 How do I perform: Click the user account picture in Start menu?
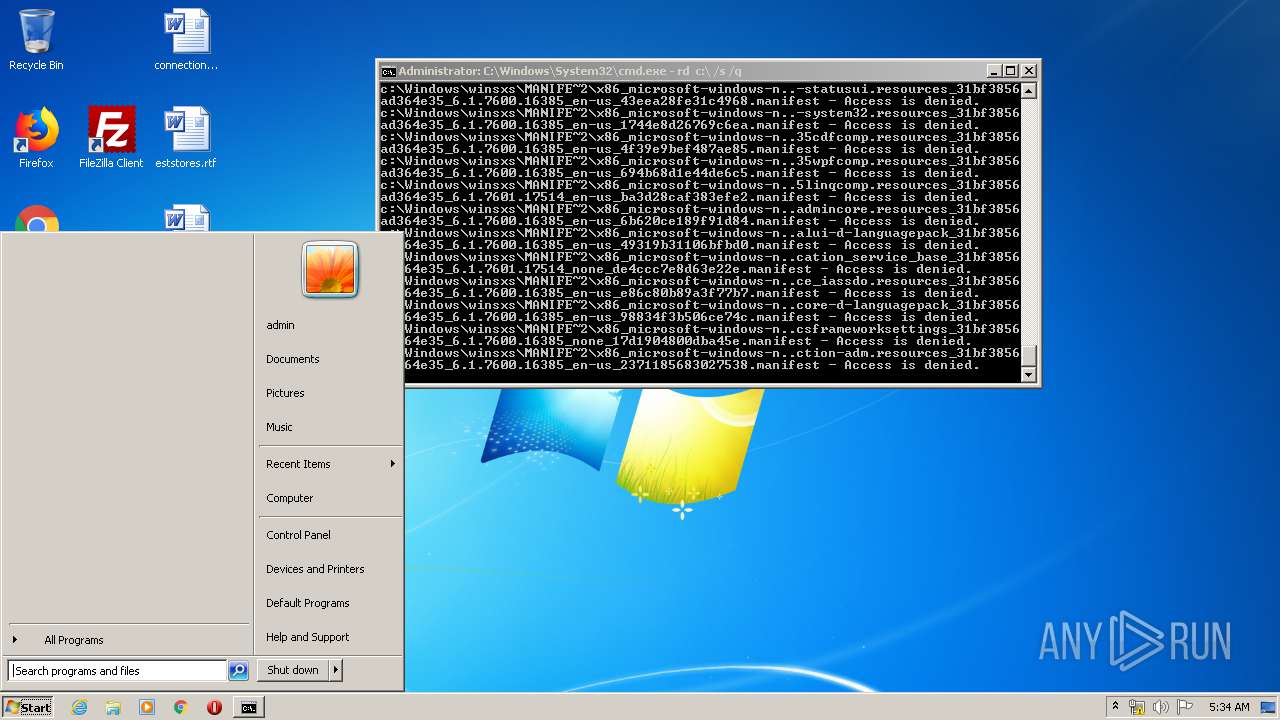[x=330, y=269]
